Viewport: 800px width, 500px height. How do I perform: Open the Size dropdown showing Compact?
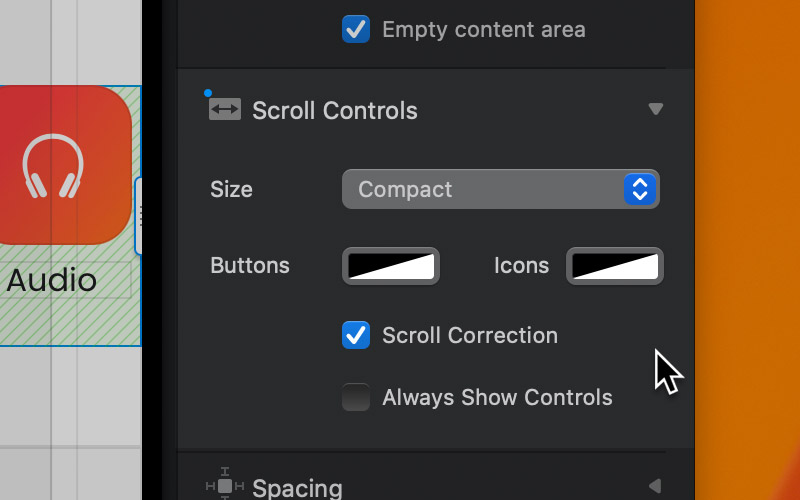501,189
